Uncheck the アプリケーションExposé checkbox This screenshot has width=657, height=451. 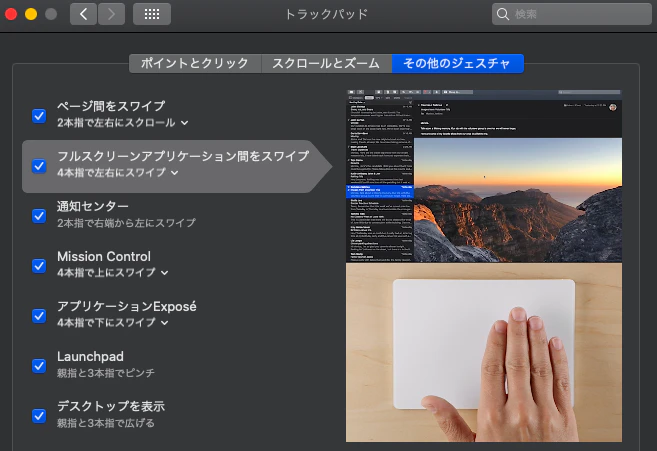point(39,316)
